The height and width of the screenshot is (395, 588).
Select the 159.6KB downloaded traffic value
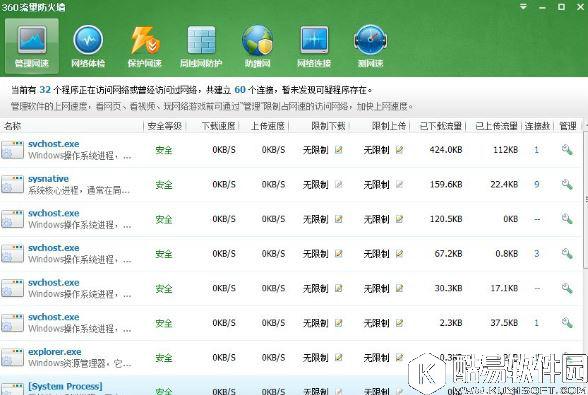coord(446,185)
